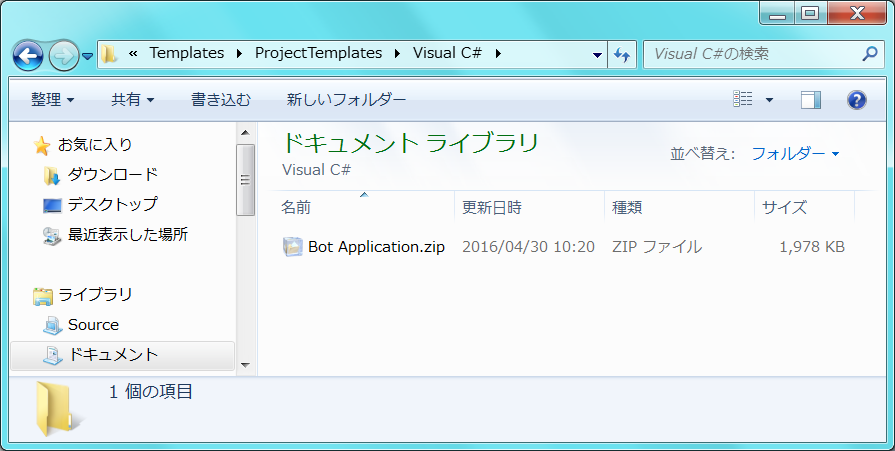Click the ZIP ファイル type cell

(657, 247)
